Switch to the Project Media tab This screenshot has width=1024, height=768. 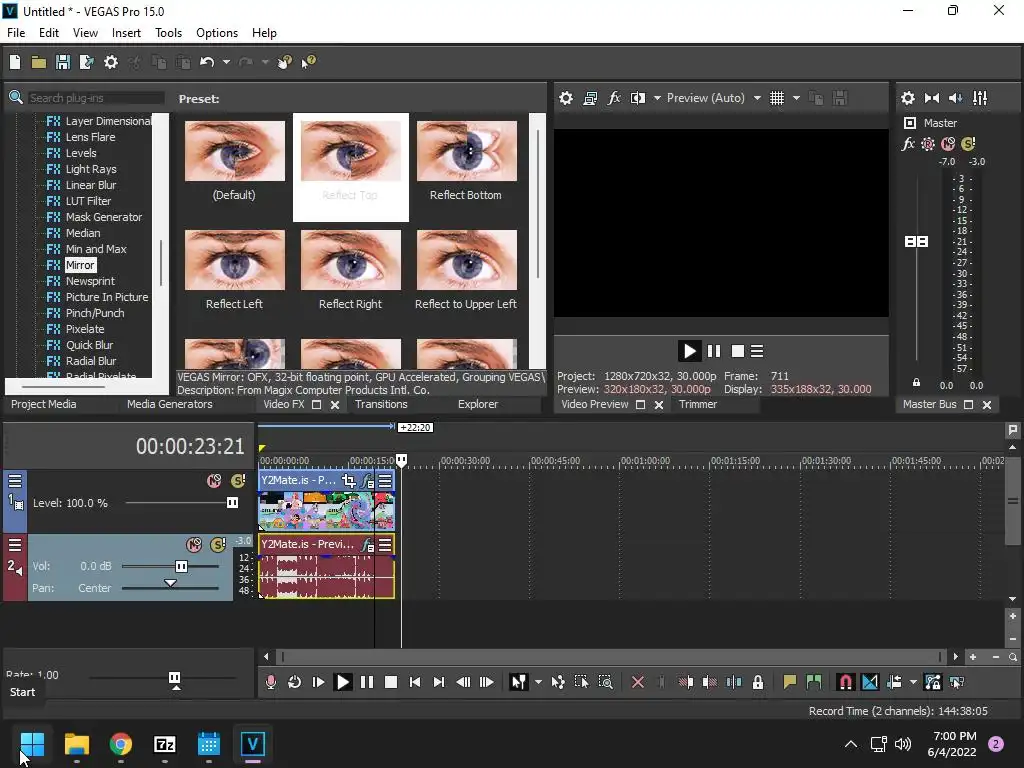(43, 404)
